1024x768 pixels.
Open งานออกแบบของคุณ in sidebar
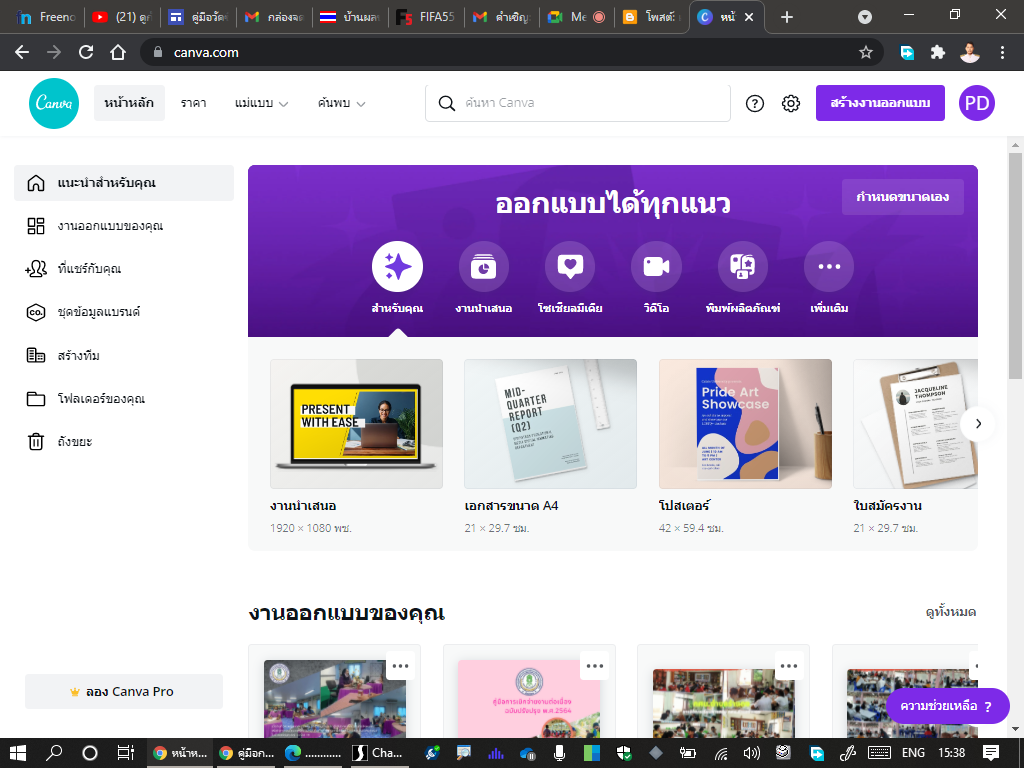pyautogui.click(x=124, y=226)
